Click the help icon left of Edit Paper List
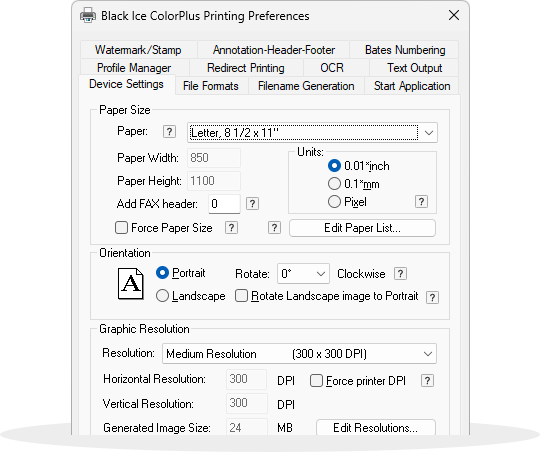540x452 pixels. [x=274, y=228]
